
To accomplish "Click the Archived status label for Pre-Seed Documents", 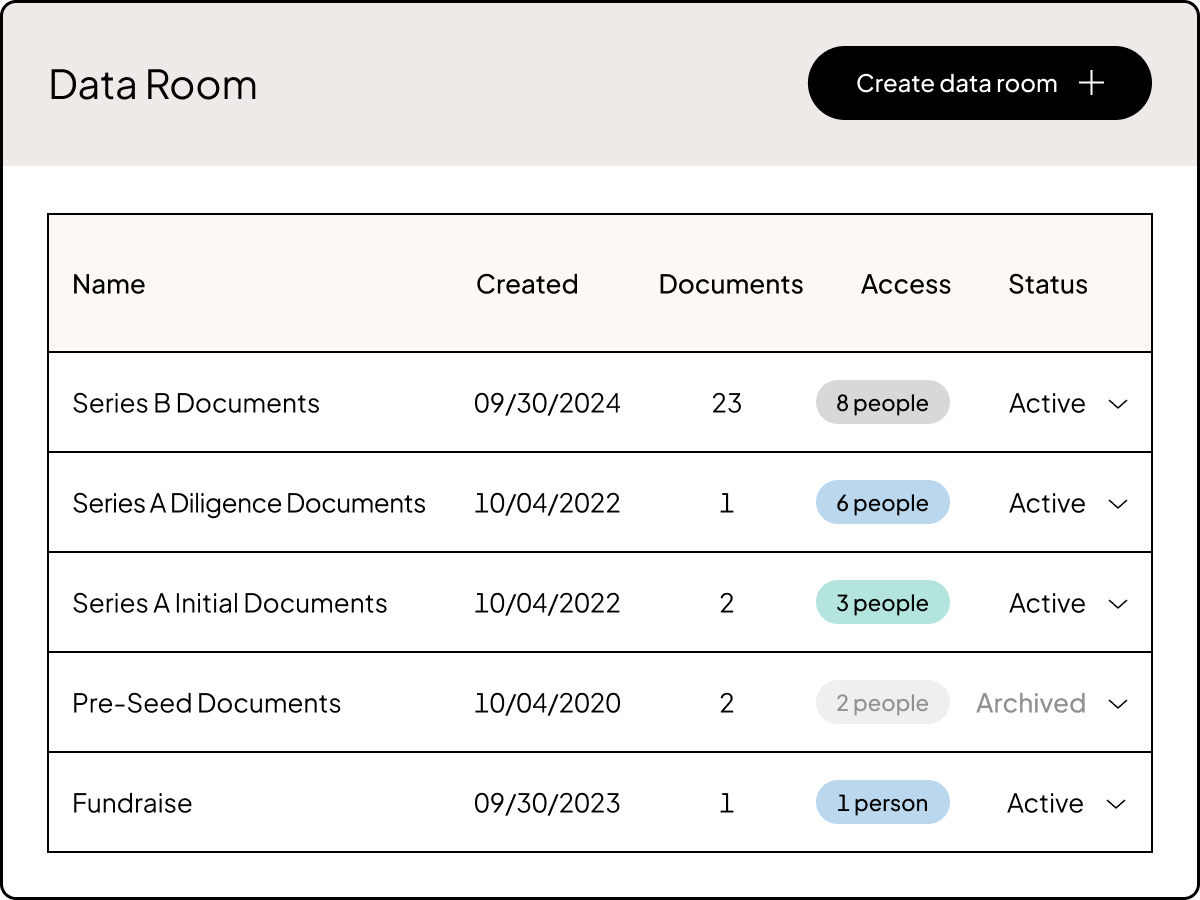I will coord(1031,703).
